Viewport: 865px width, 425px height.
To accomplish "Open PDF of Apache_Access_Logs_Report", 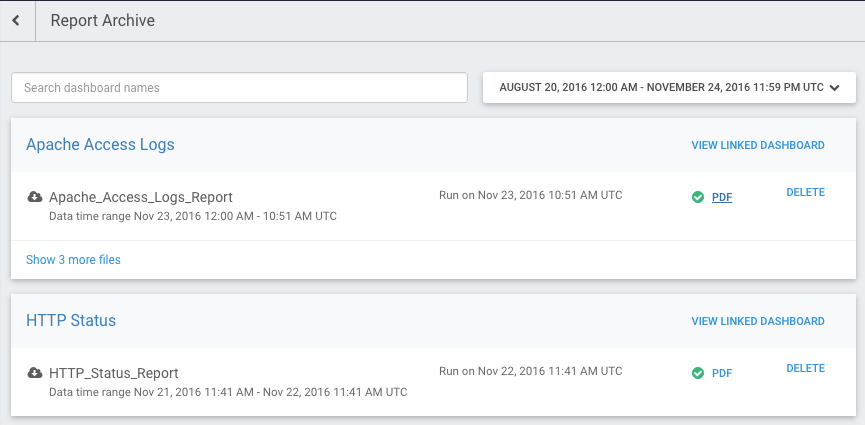I will click(x=722, y=197).
